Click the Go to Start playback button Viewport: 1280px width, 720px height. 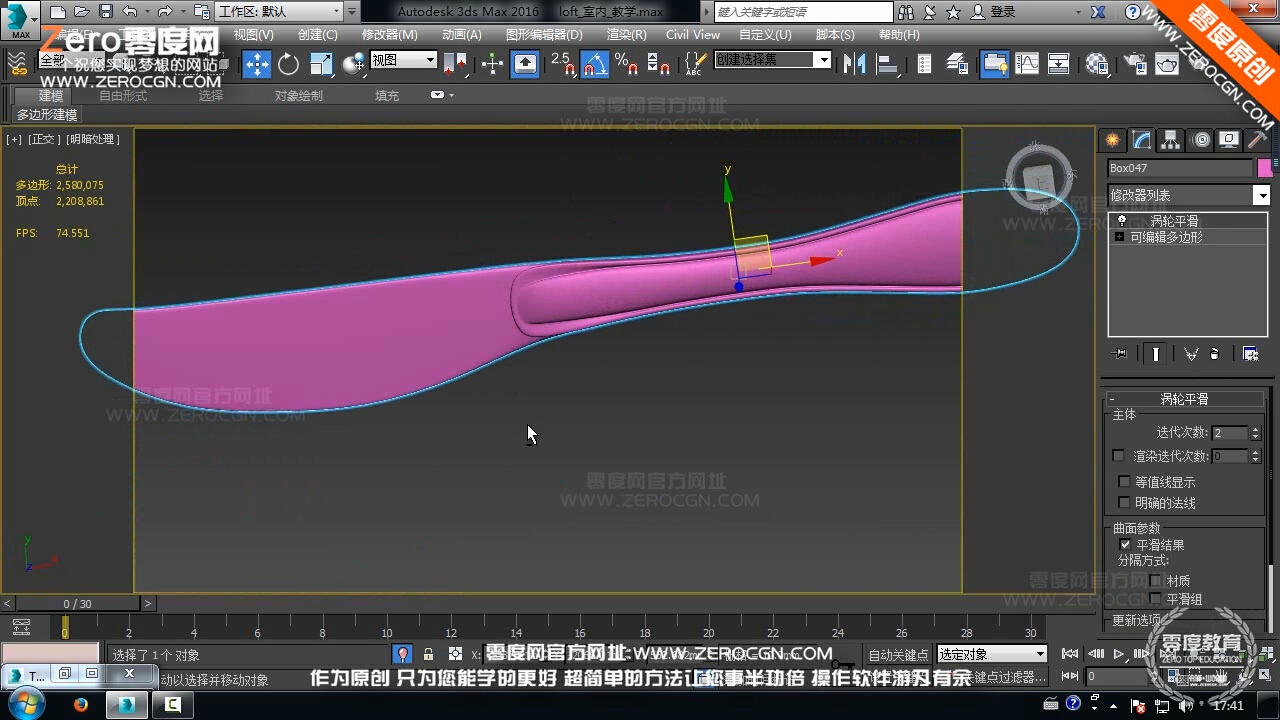tap(1070, 654)
